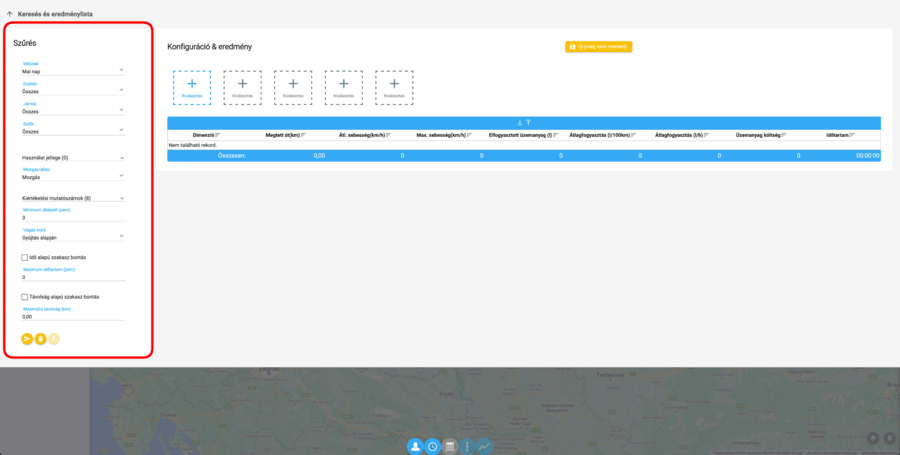
Task: Open the Vágás mód dropdown
Action: [72, 238]
